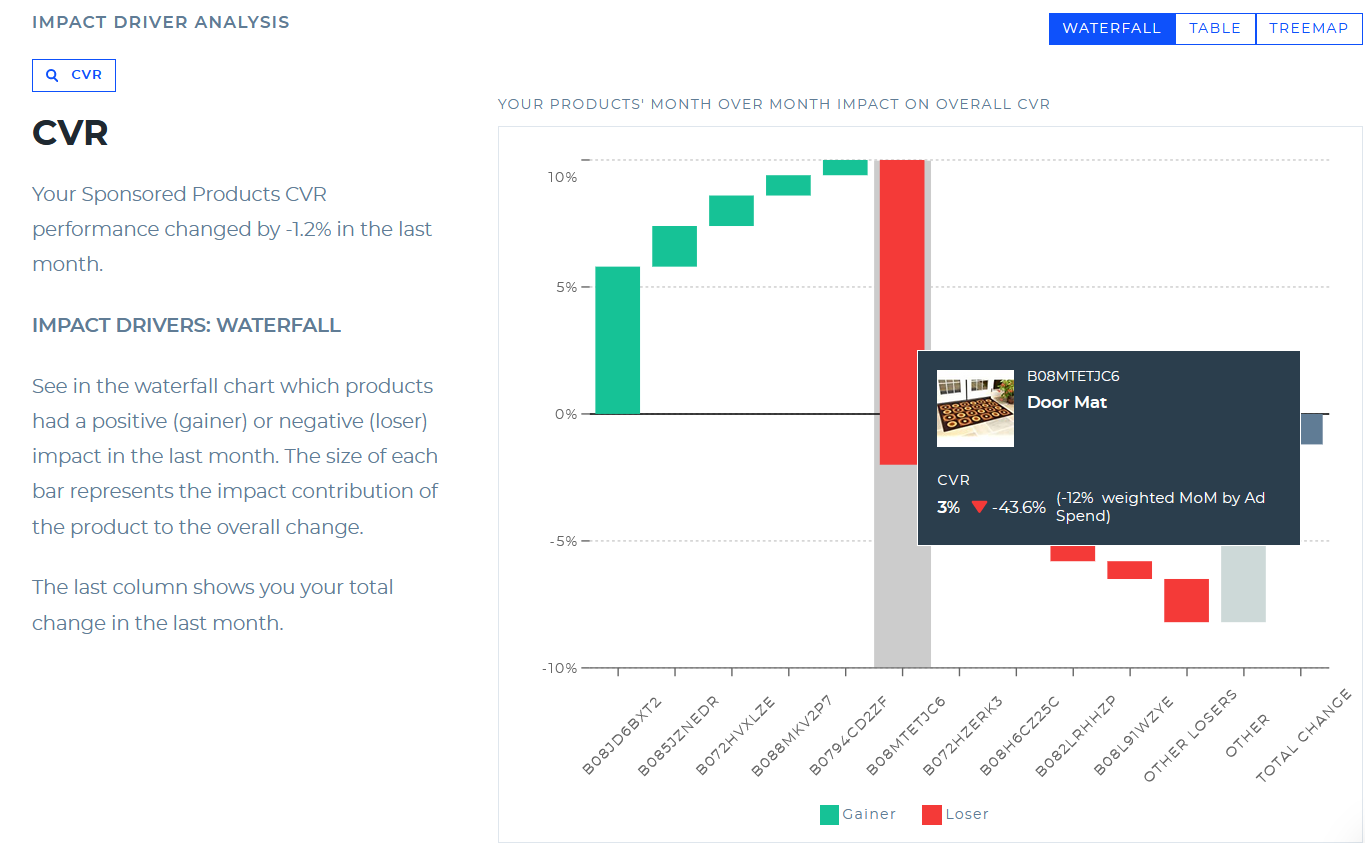1365x843 pixels.
Task: Select the B0794CD2ZF axis label
Action: tap(845, 733)
